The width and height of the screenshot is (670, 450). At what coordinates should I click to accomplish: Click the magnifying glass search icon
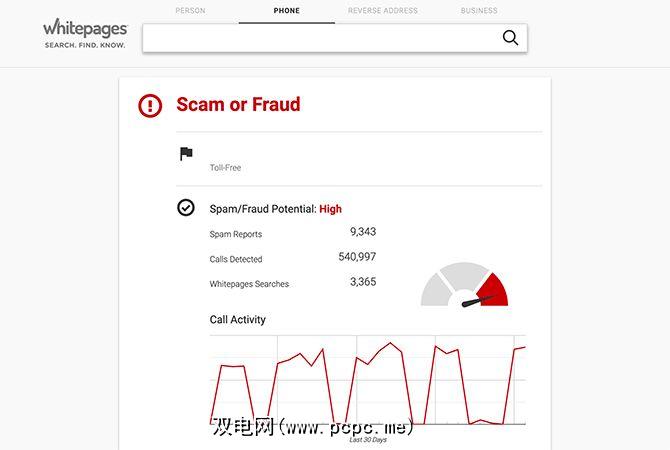[x=510, y=38]
